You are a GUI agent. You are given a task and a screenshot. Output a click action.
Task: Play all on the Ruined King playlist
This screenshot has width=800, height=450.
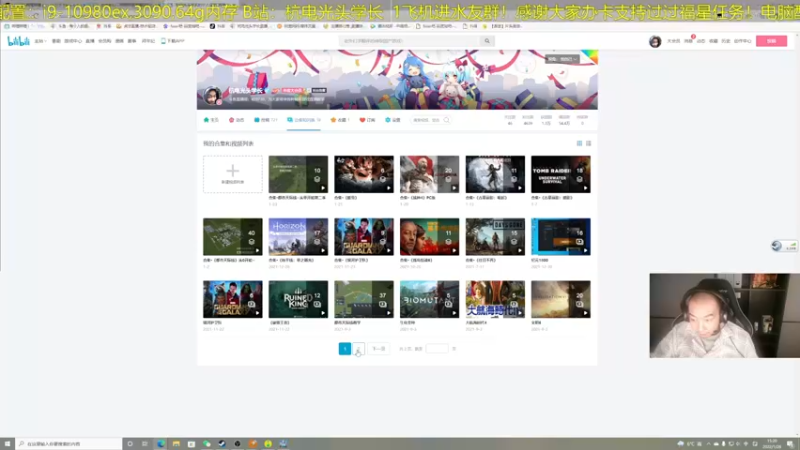click(323, 313)
